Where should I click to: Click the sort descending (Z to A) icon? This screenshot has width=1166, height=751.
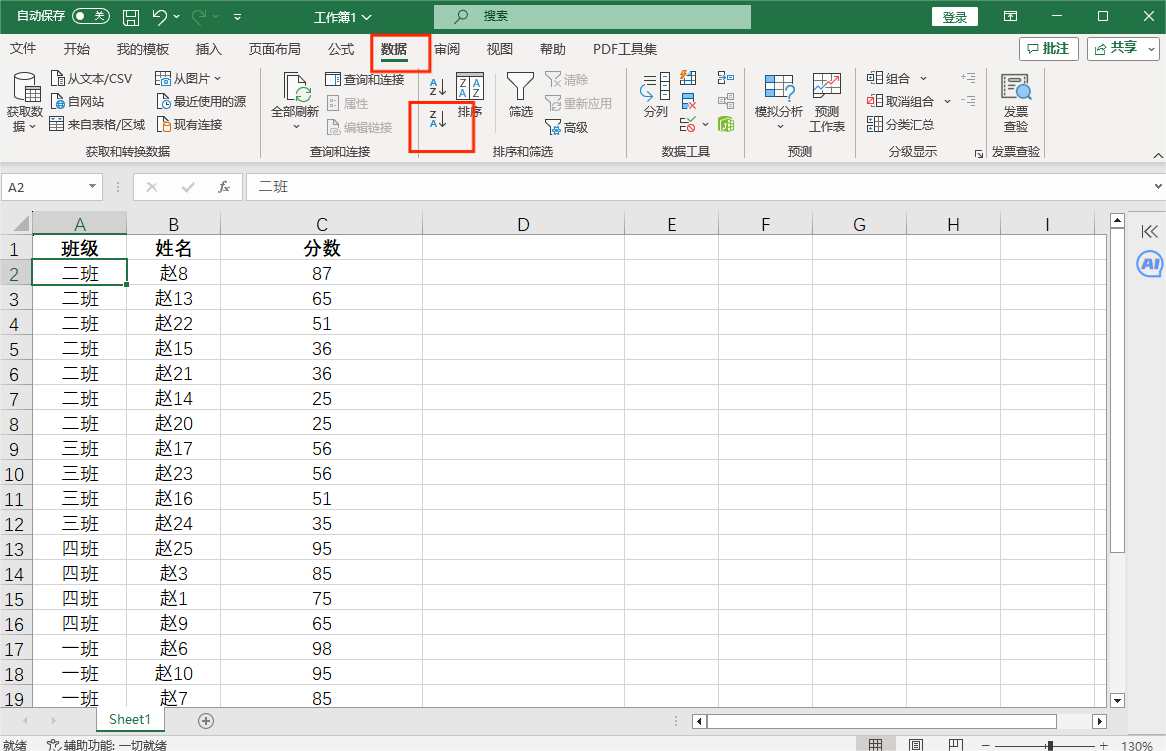(x=438, y=120)
